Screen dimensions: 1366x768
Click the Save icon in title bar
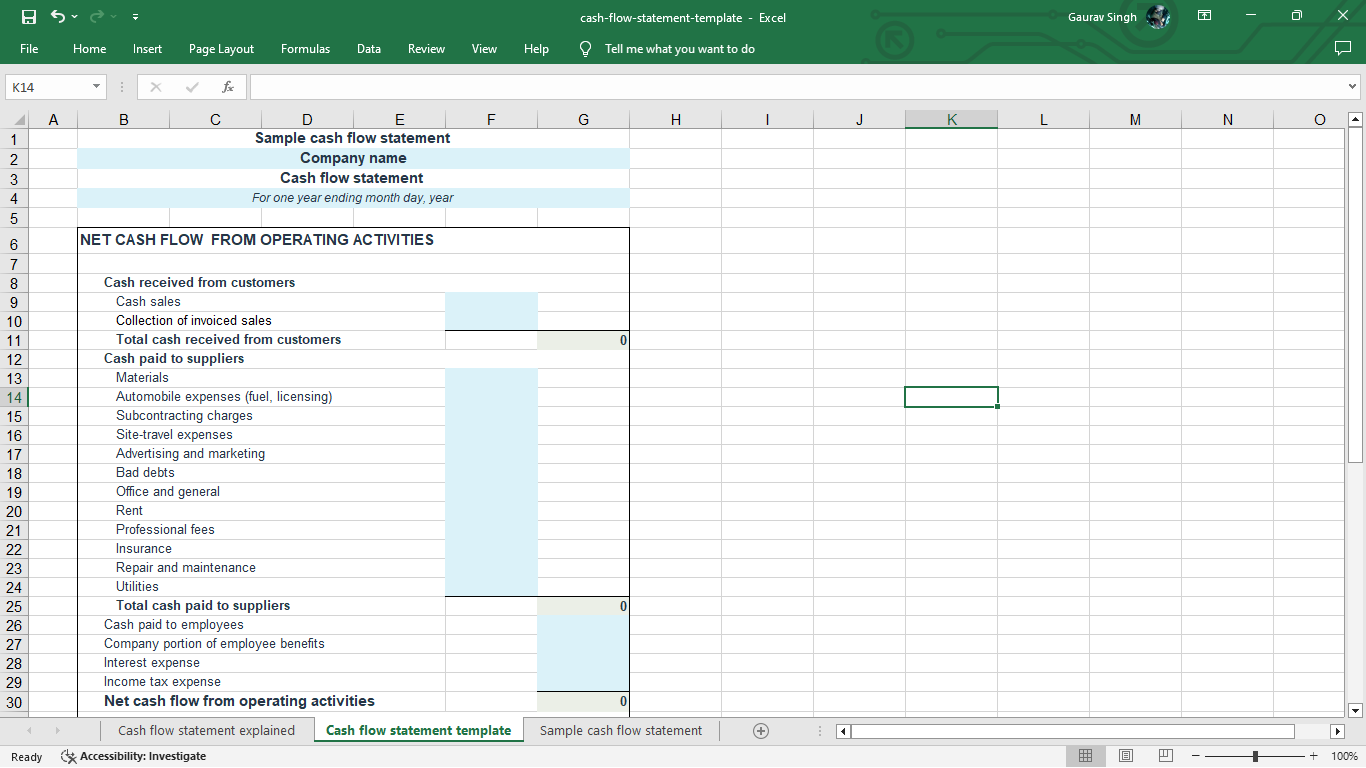coord(29,17)
